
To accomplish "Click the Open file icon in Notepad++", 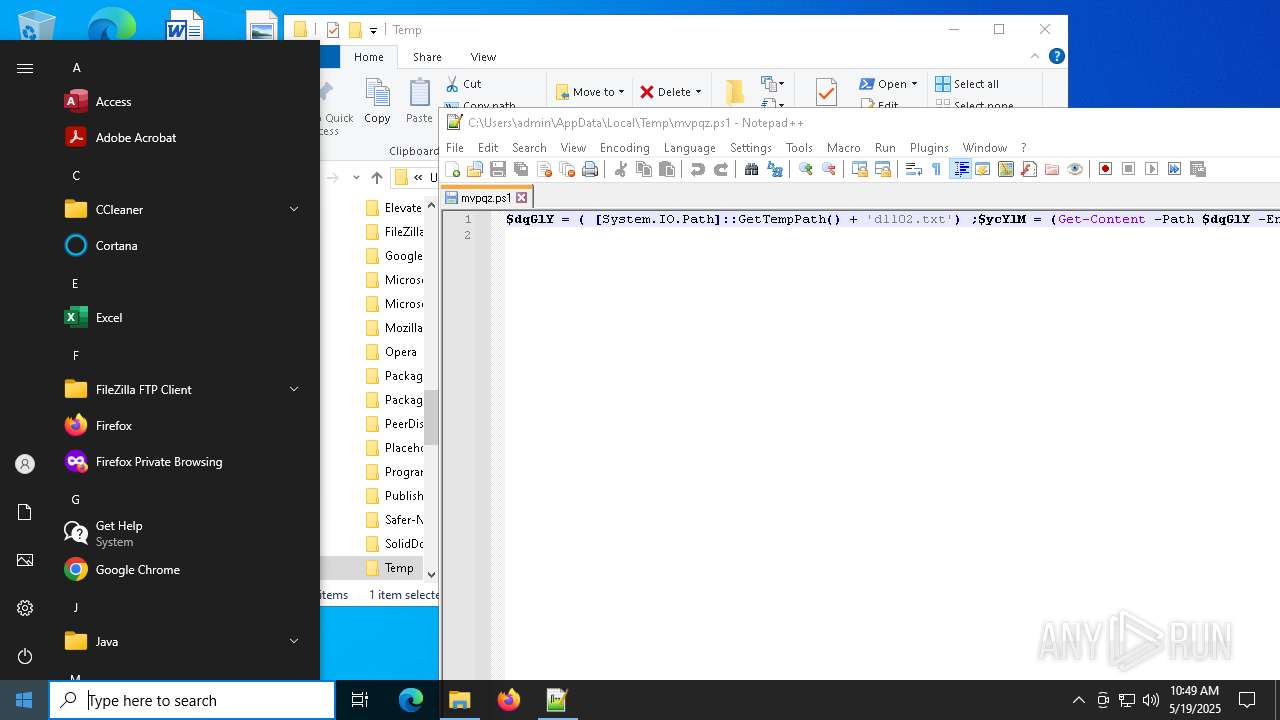I will coord(475,169).
